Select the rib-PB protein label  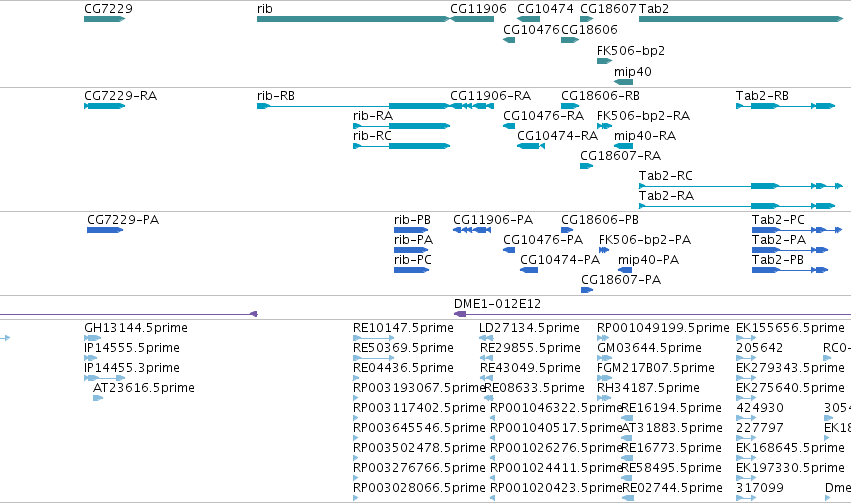[x=412, y=220]
